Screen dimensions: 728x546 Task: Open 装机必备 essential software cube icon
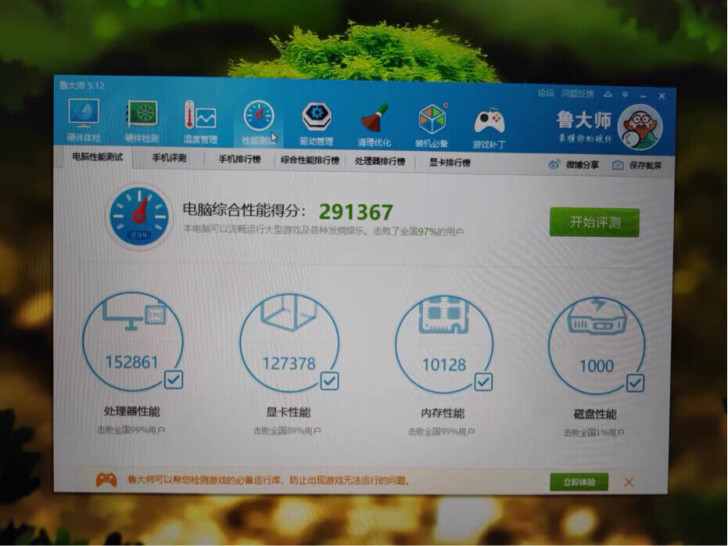pyautogui.click(x=432, y=119)
